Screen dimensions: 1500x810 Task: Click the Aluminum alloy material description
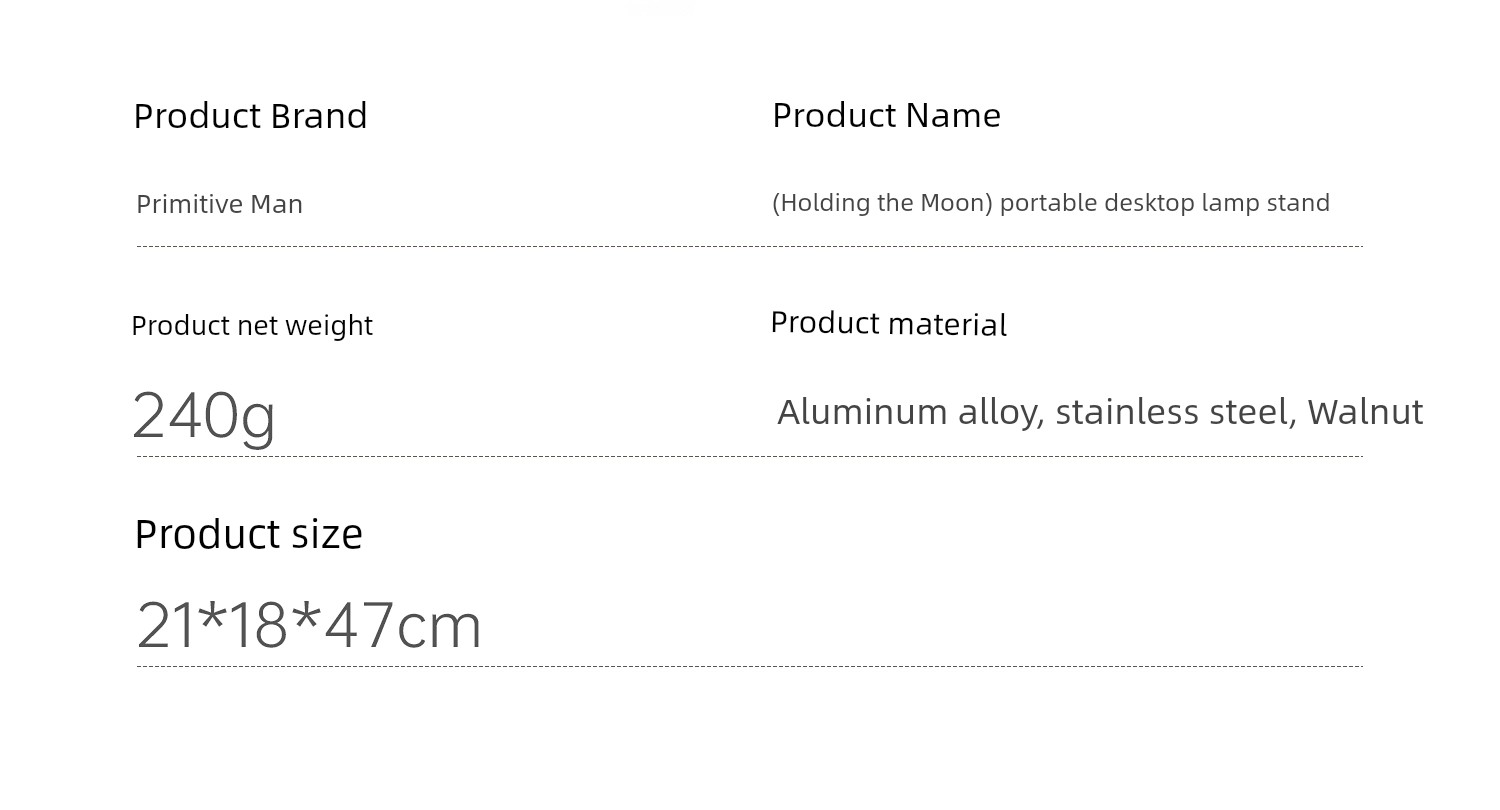tap(1100, 412)
